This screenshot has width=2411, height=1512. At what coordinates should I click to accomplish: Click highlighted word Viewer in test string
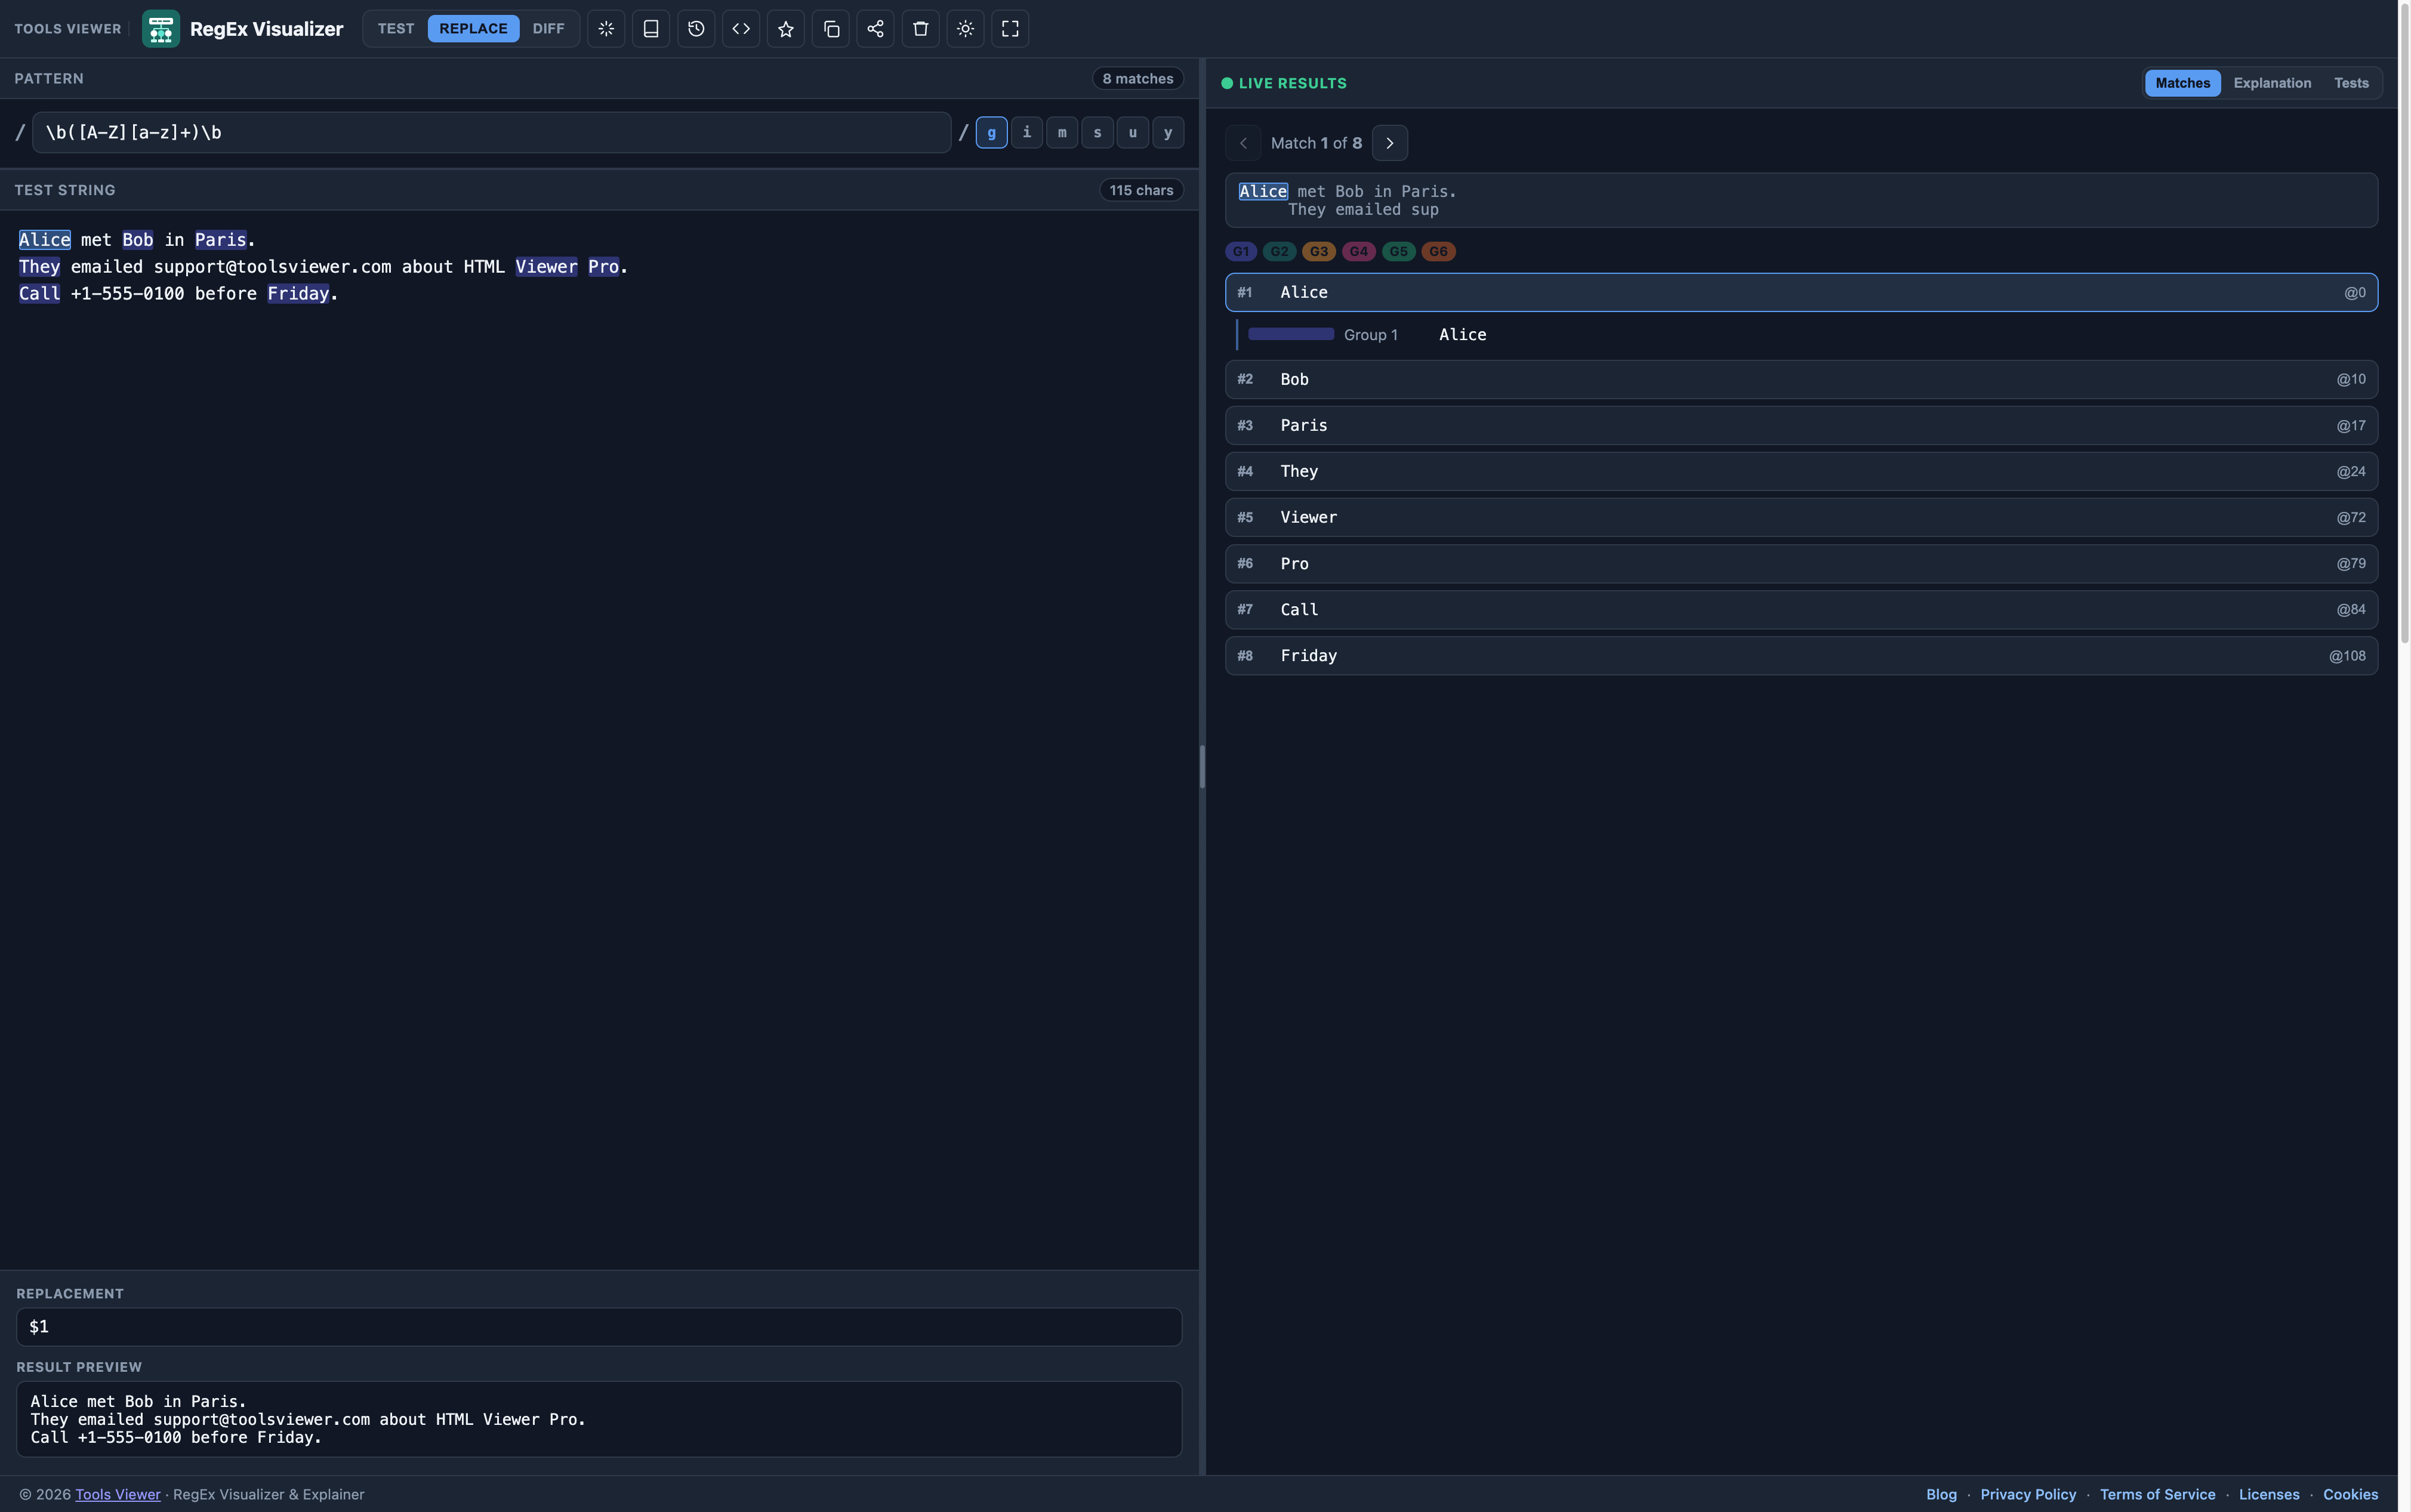pyautogui.click(x=546, y=267)
